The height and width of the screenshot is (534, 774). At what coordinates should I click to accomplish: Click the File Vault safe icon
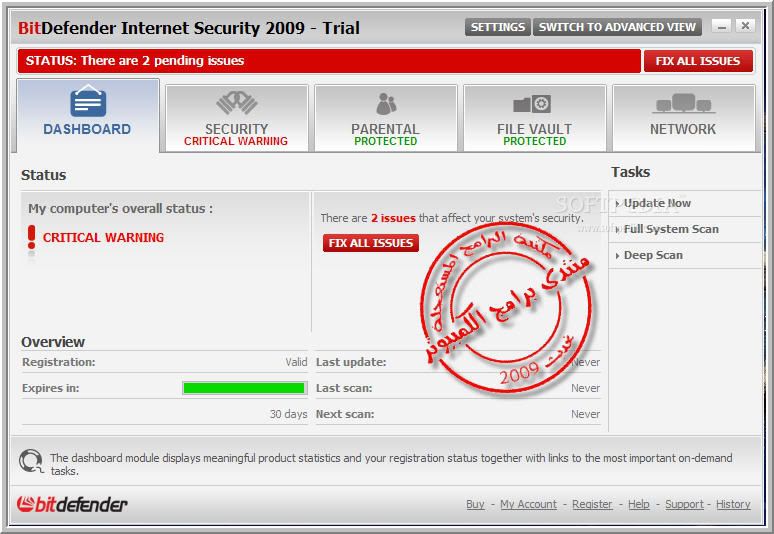click(532, 104)
